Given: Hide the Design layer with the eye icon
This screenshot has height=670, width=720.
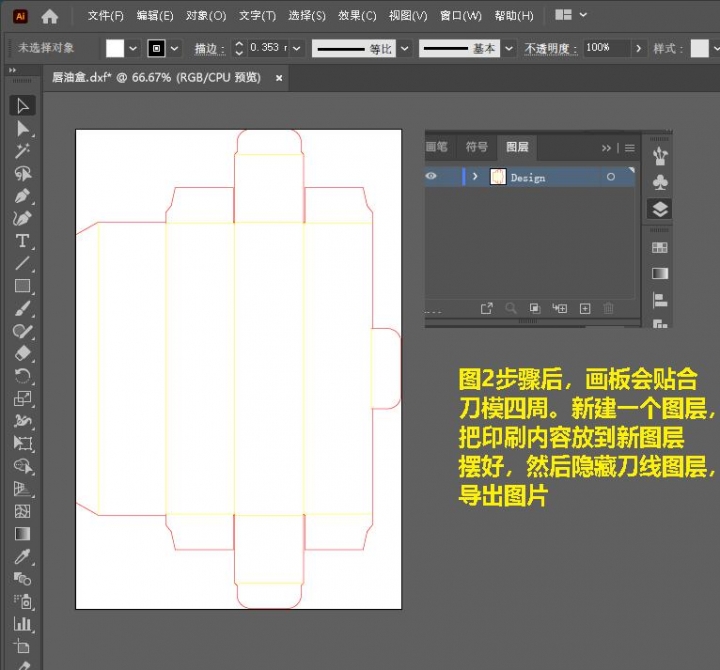Looking at the screenshot, I should click(431, 177).
